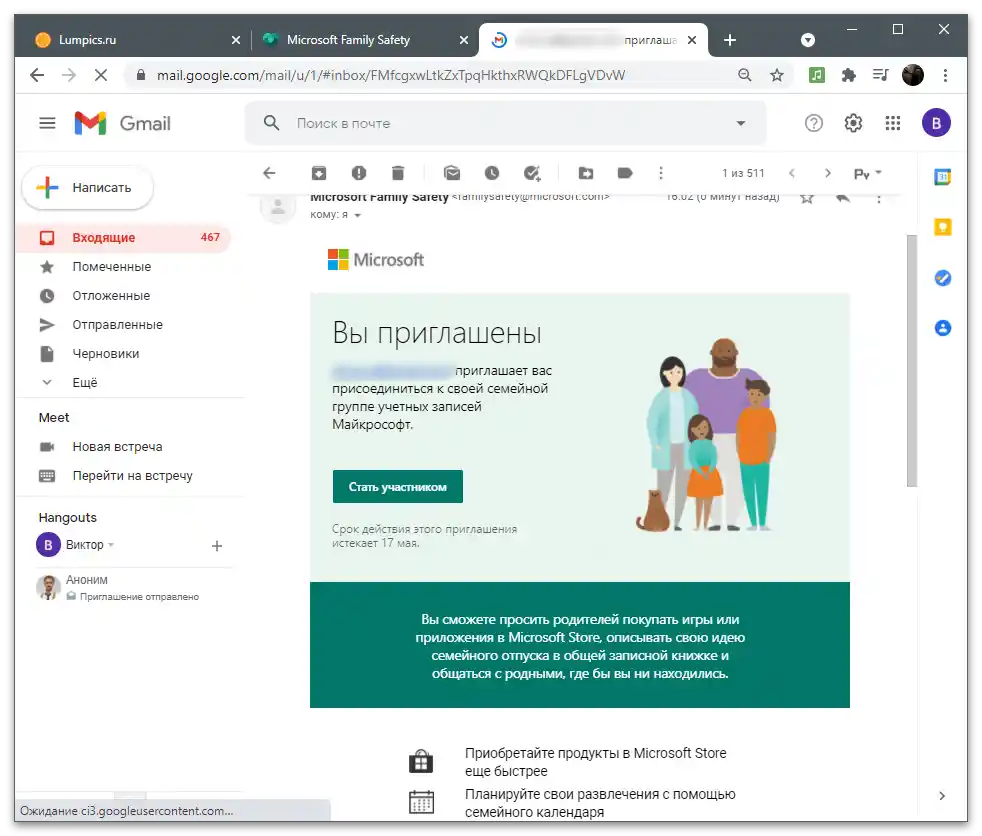Open the Chrome three-dot menu

pos(945,76)
